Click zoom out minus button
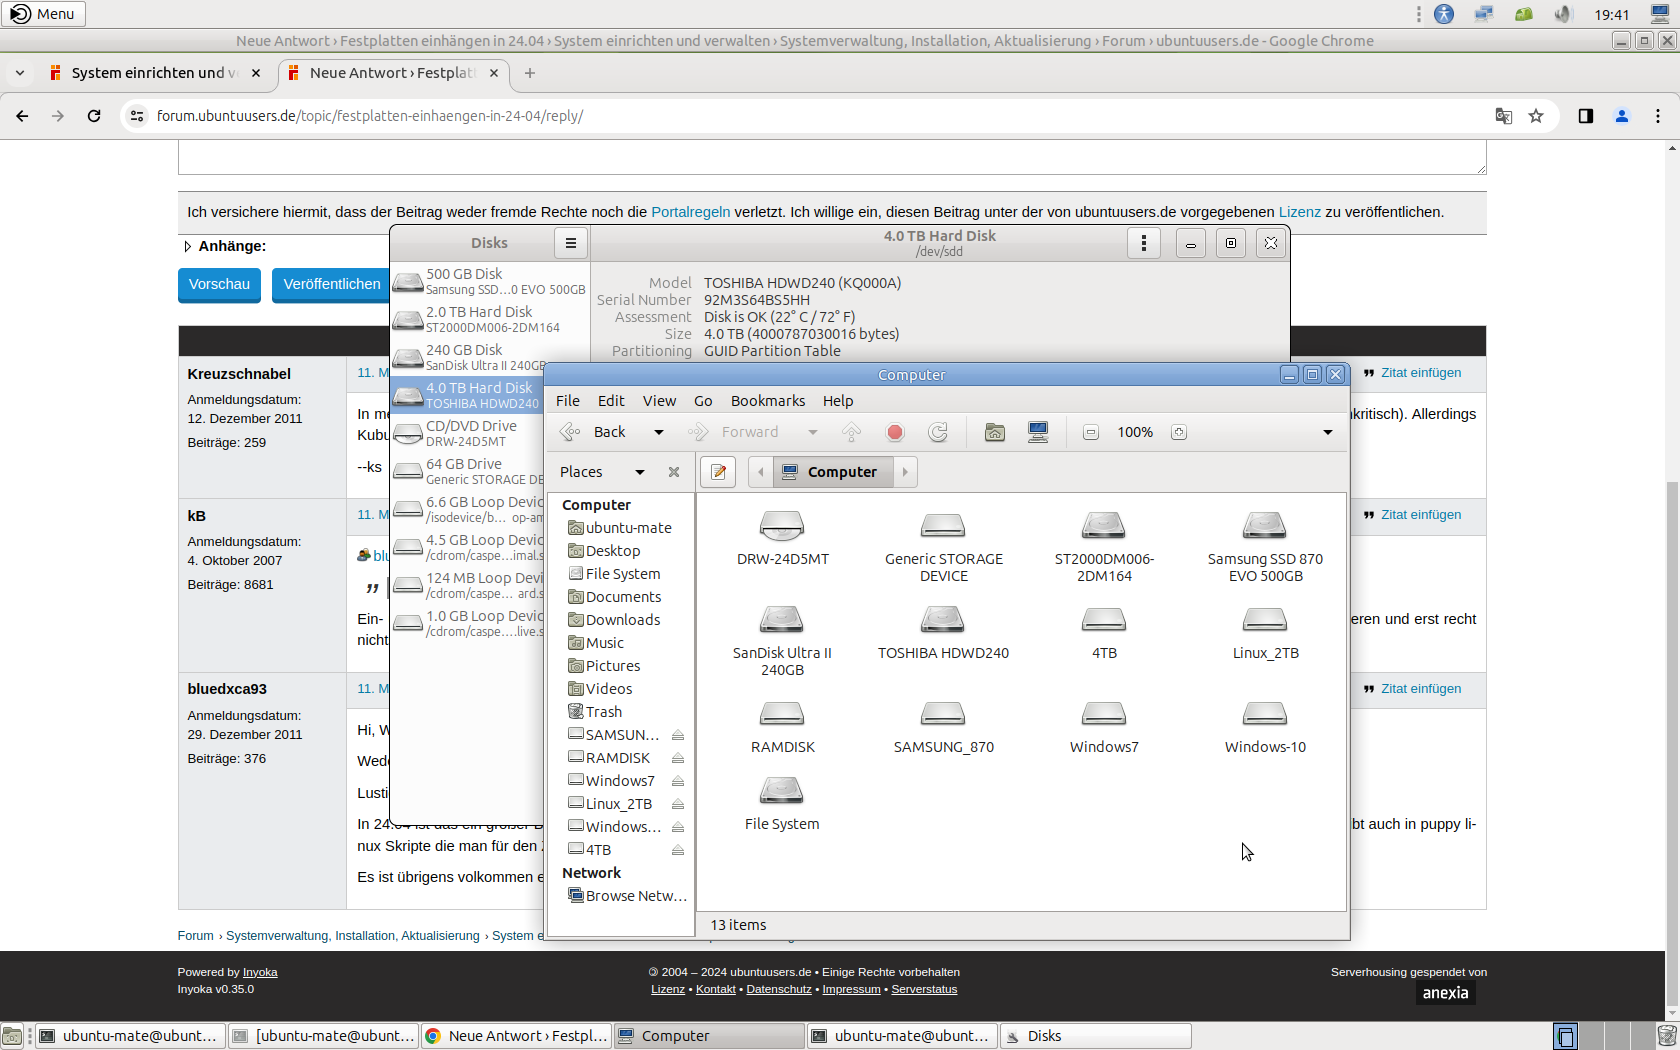 [1091, 432]
